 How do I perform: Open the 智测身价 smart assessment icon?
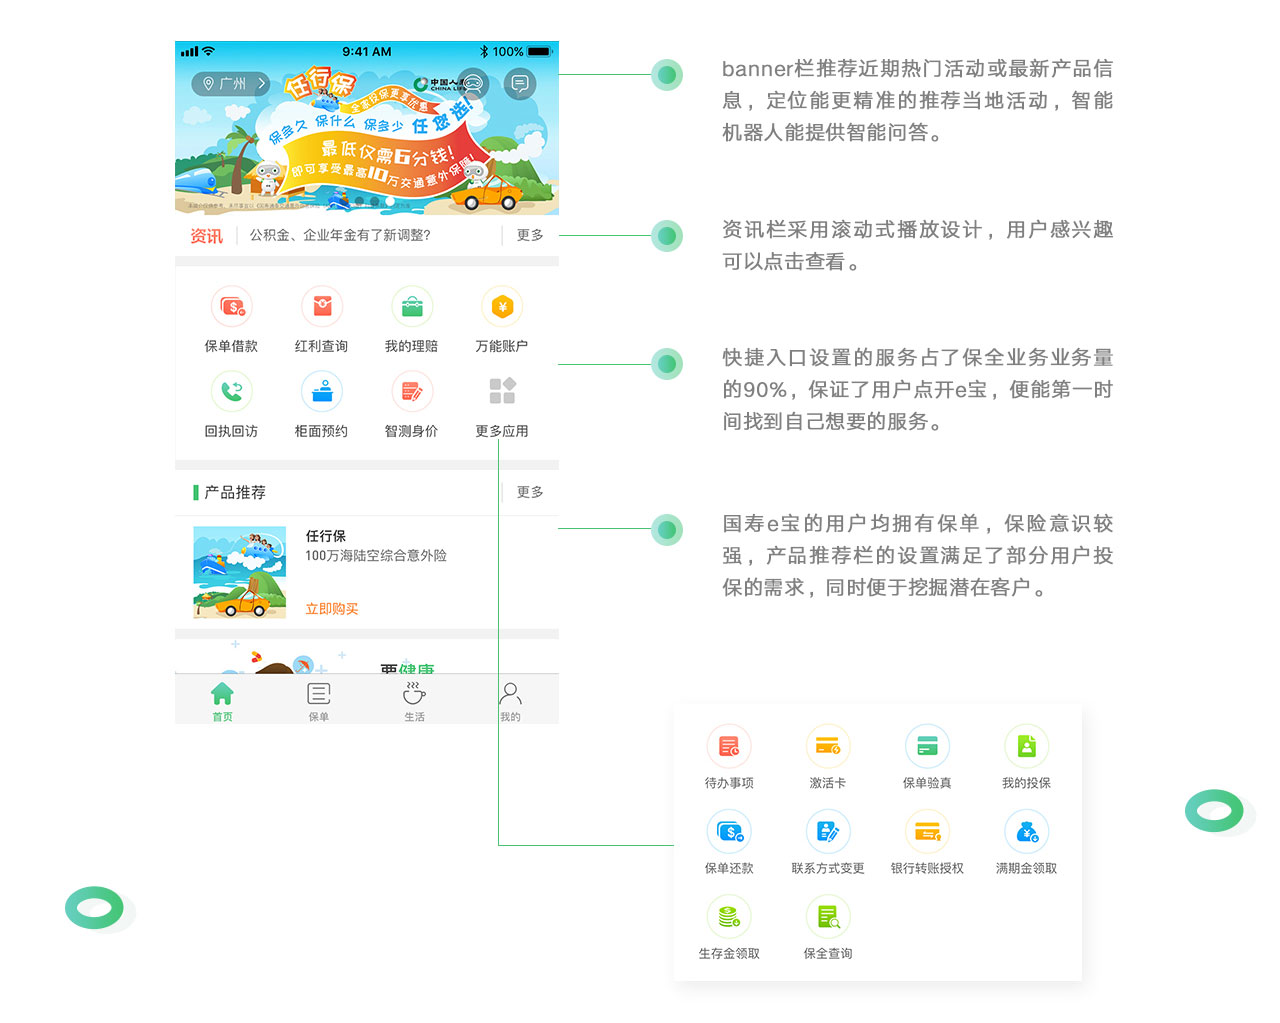click(412, 391)
